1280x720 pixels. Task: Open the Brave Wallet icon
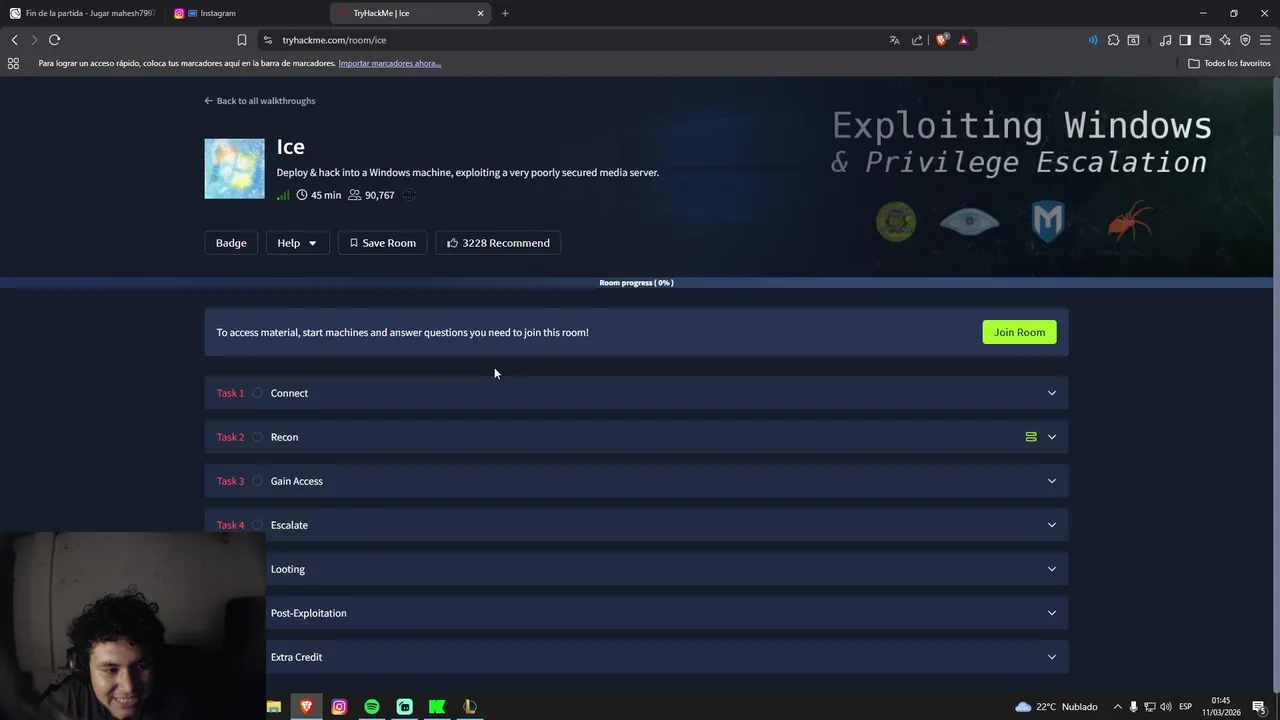(x=1205, y=40)
